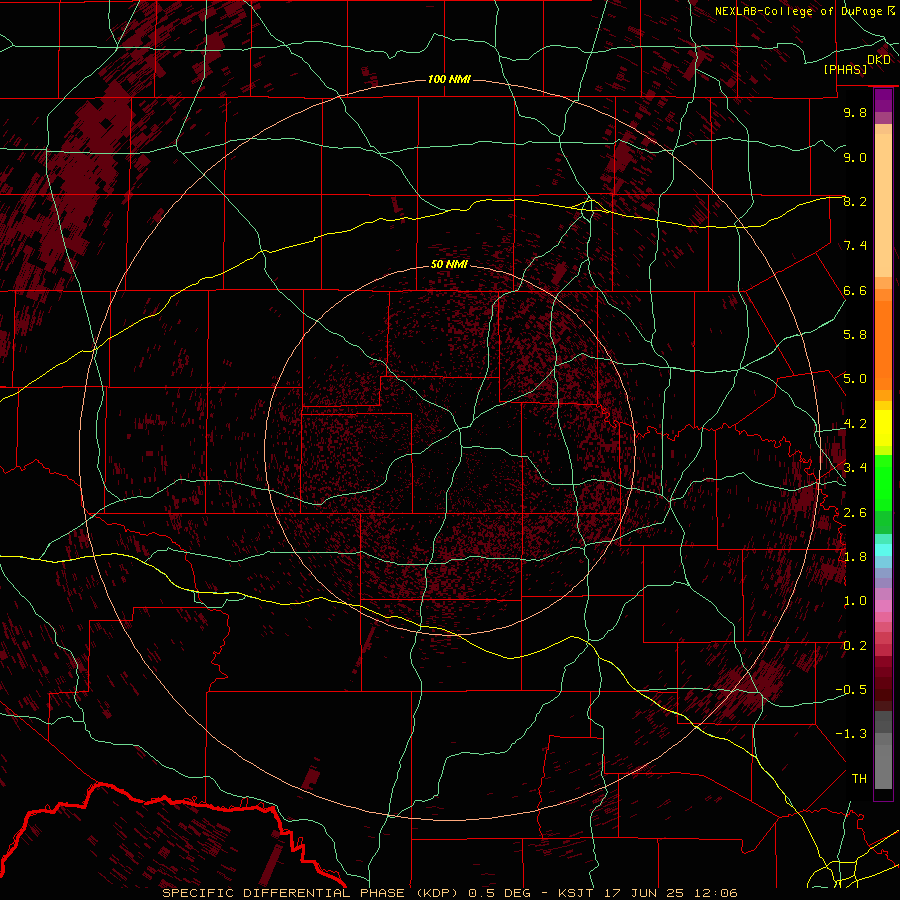Click the 3.4 value on the color scale
This screenshot has height=900, width=900.
(x=855, y=468)
